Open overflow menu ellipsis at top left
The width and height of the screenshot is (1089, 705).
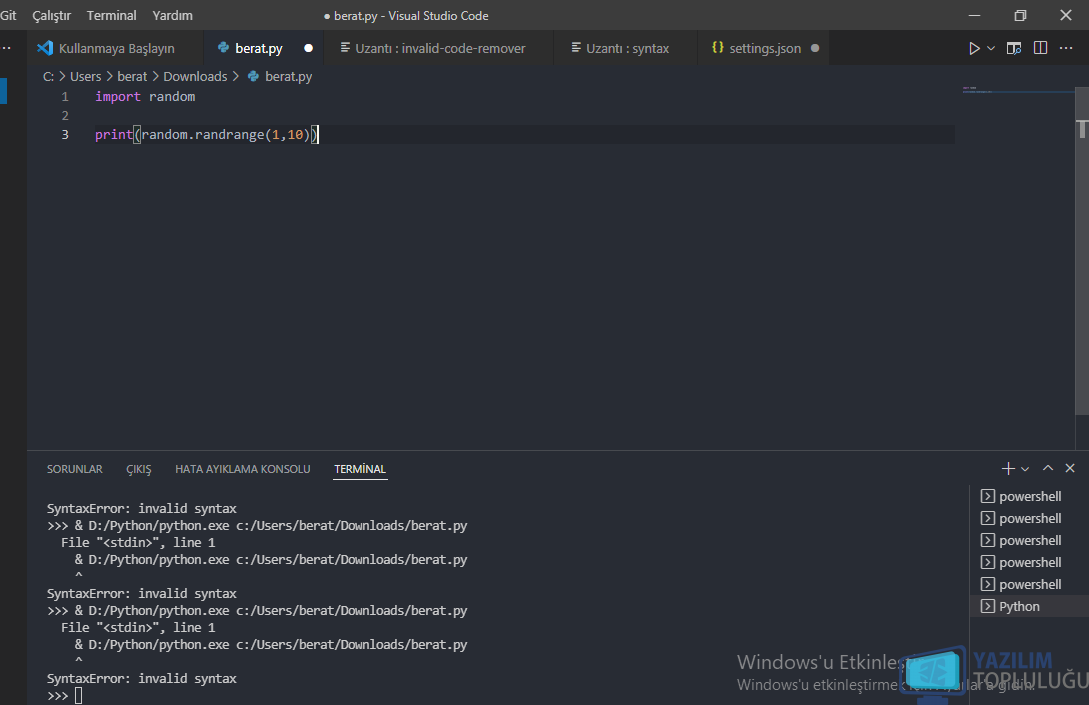(6, 48)
